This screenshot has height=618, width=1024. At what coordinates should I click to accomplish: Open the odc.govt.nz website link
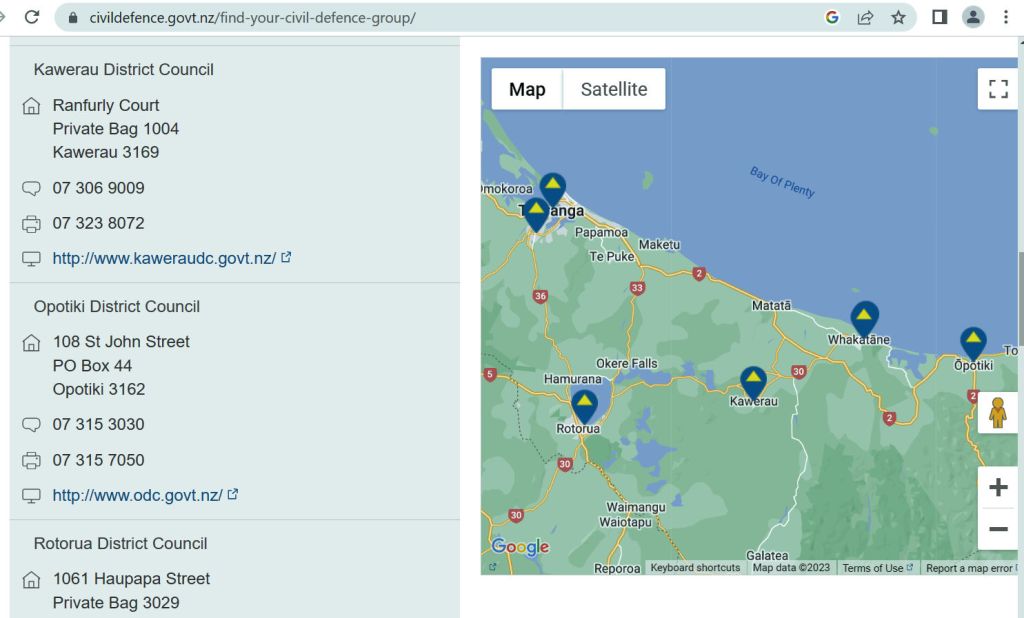pos(137,495)
